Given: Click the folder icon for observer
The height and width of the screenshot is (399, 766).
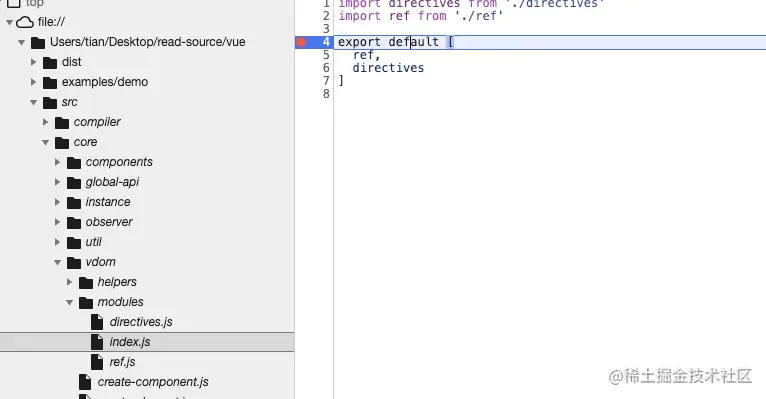Looking at the screenshot, I should point(74,223).
